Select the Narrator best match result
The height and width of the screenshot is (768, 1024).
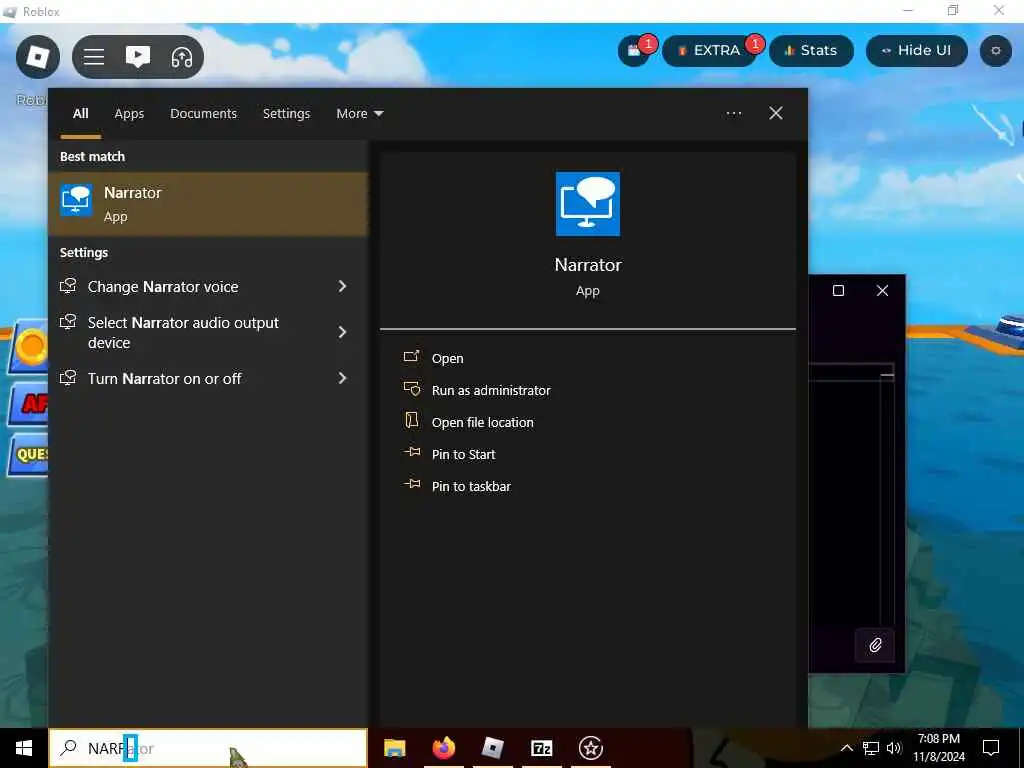point(208,204)
